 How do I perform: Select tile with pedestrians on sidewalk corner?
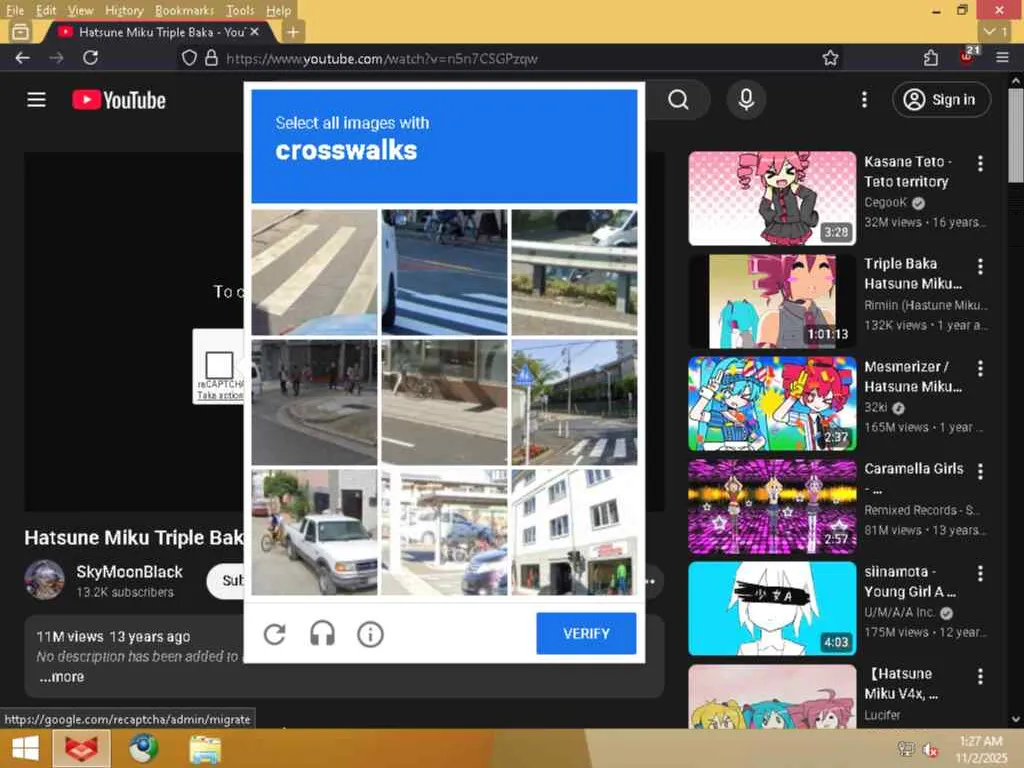[x=314, y=402]
